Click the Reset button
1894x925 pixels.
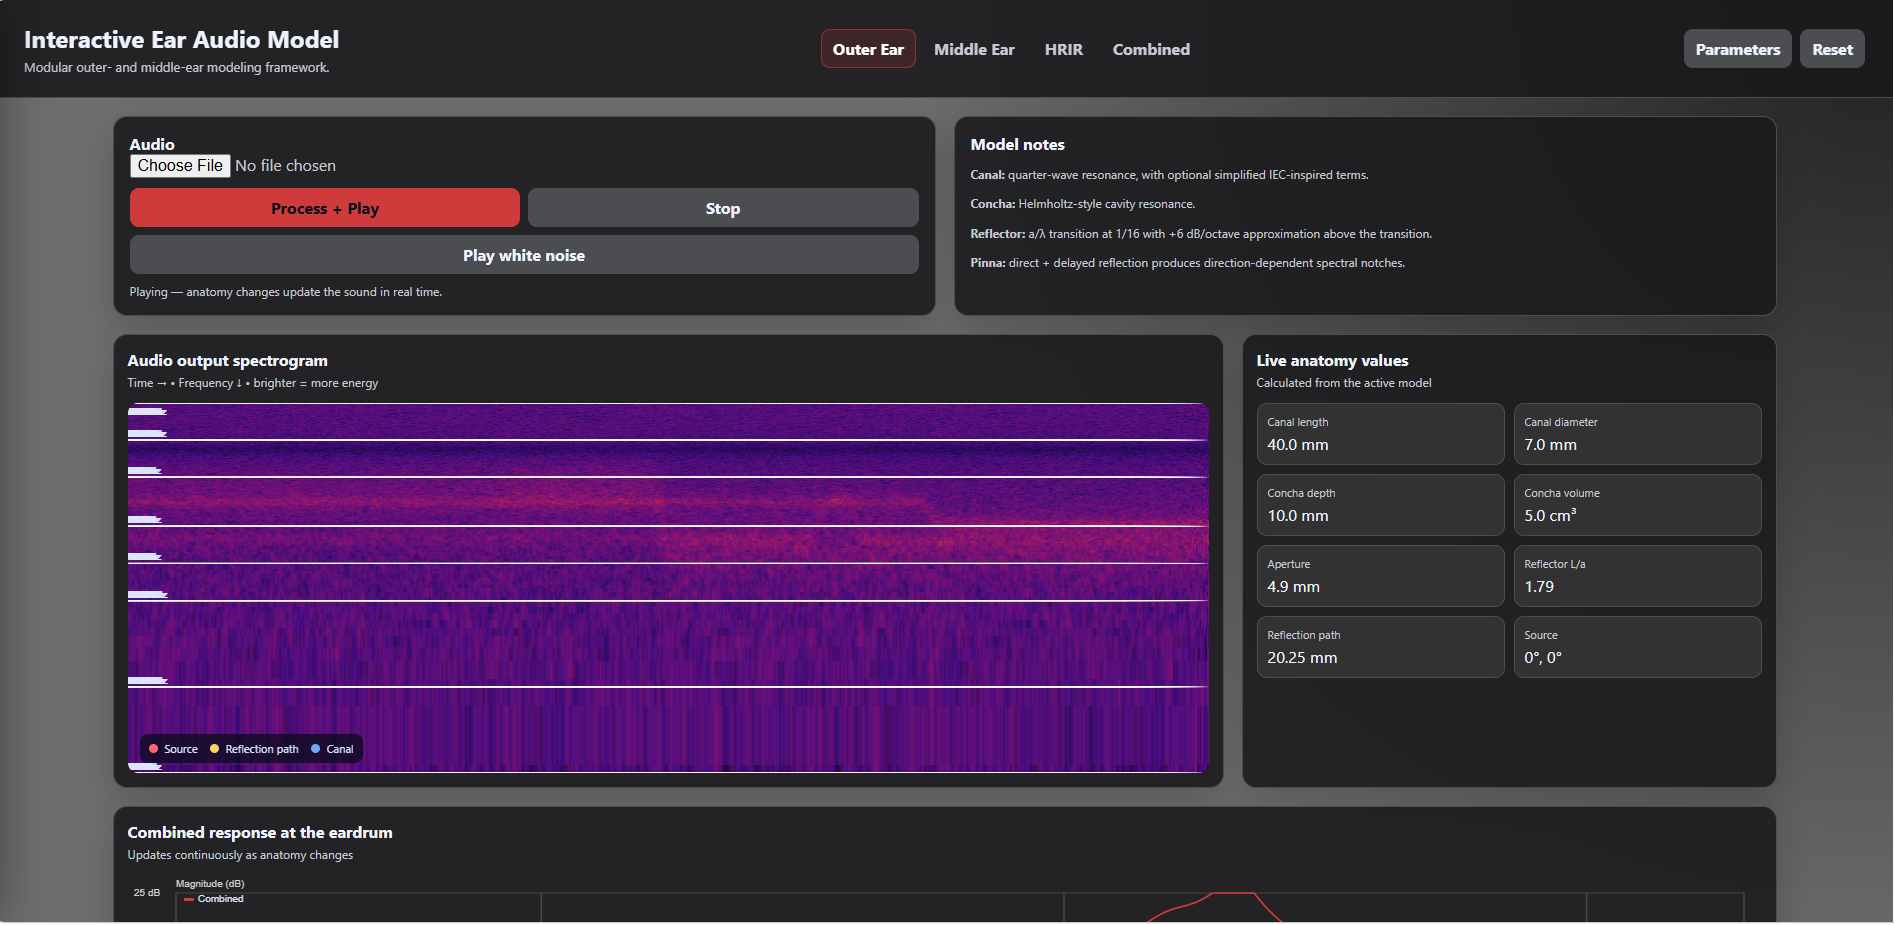[1832, 49]
